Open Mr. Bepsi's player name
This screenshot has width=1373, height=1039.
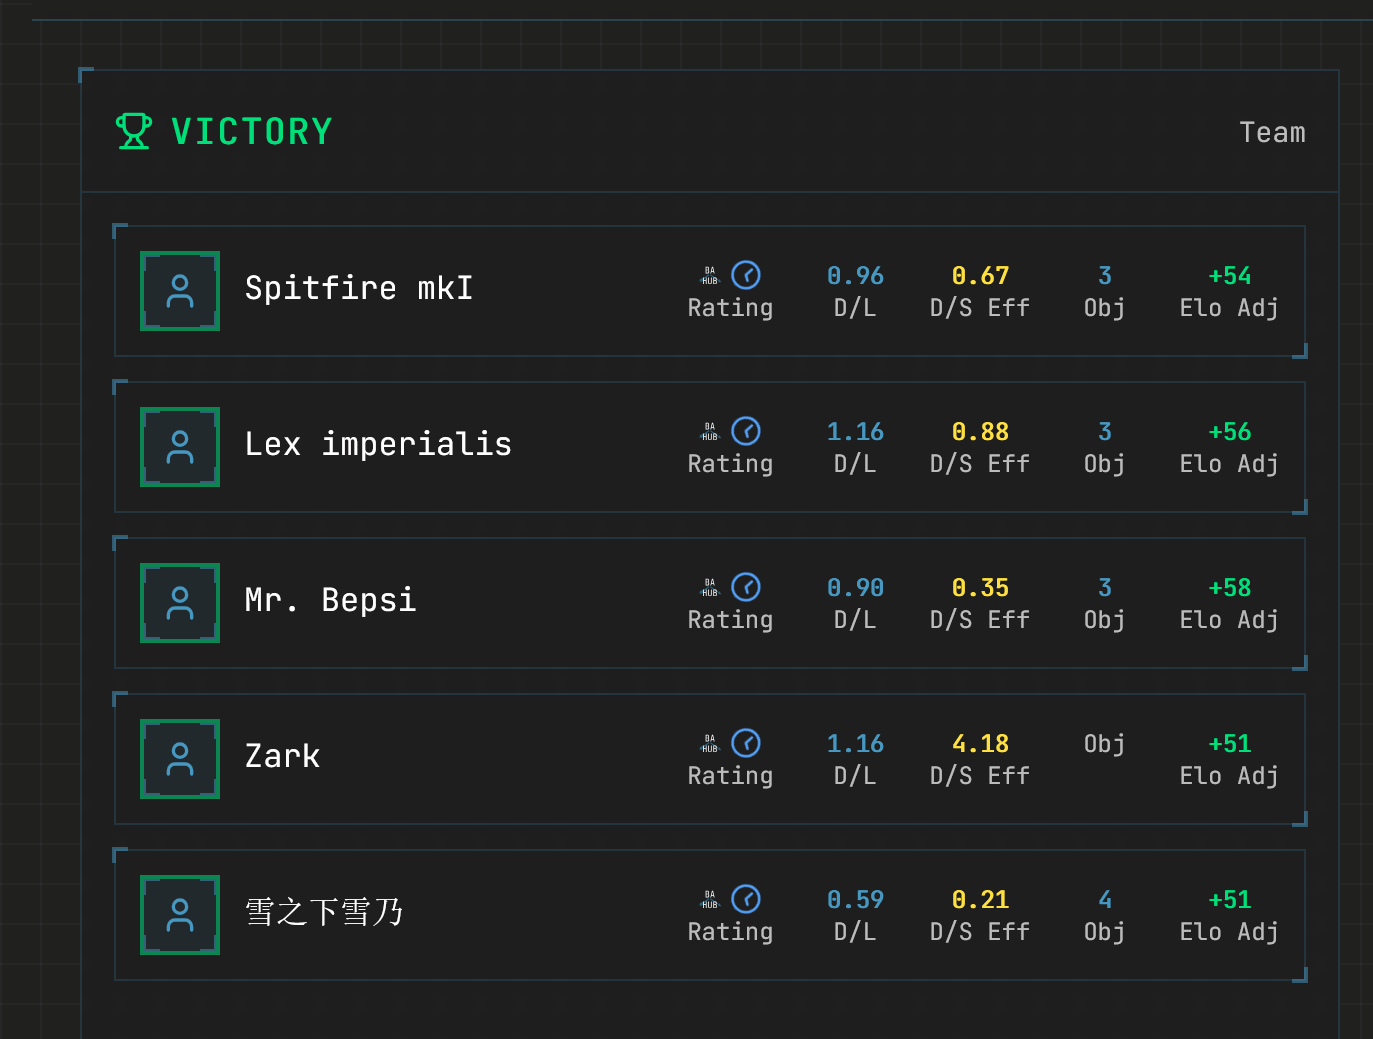pos(330,601)
